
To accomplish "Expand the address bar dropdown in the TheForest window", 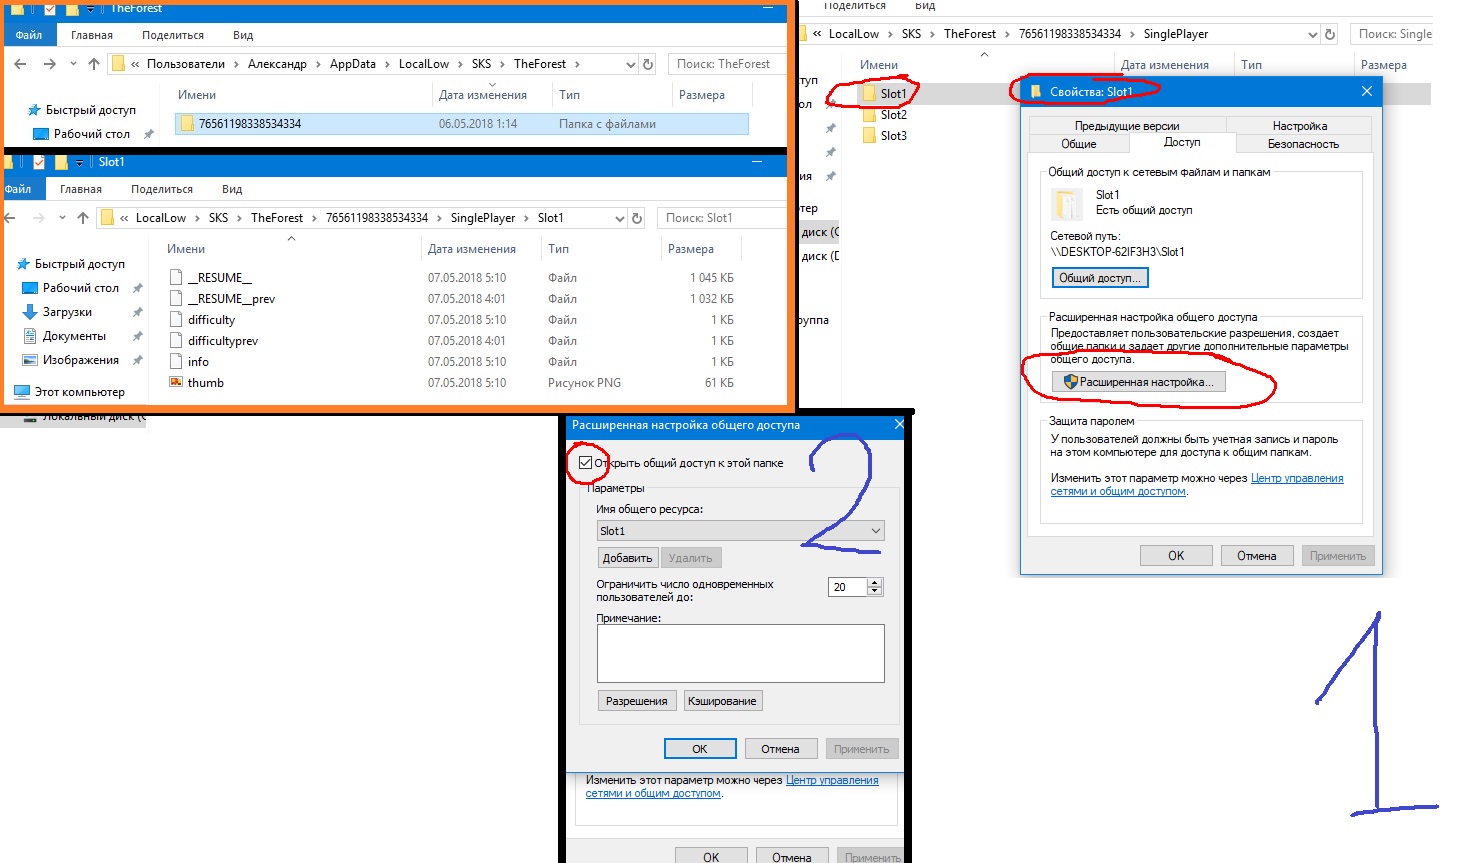I will point(631,64).
